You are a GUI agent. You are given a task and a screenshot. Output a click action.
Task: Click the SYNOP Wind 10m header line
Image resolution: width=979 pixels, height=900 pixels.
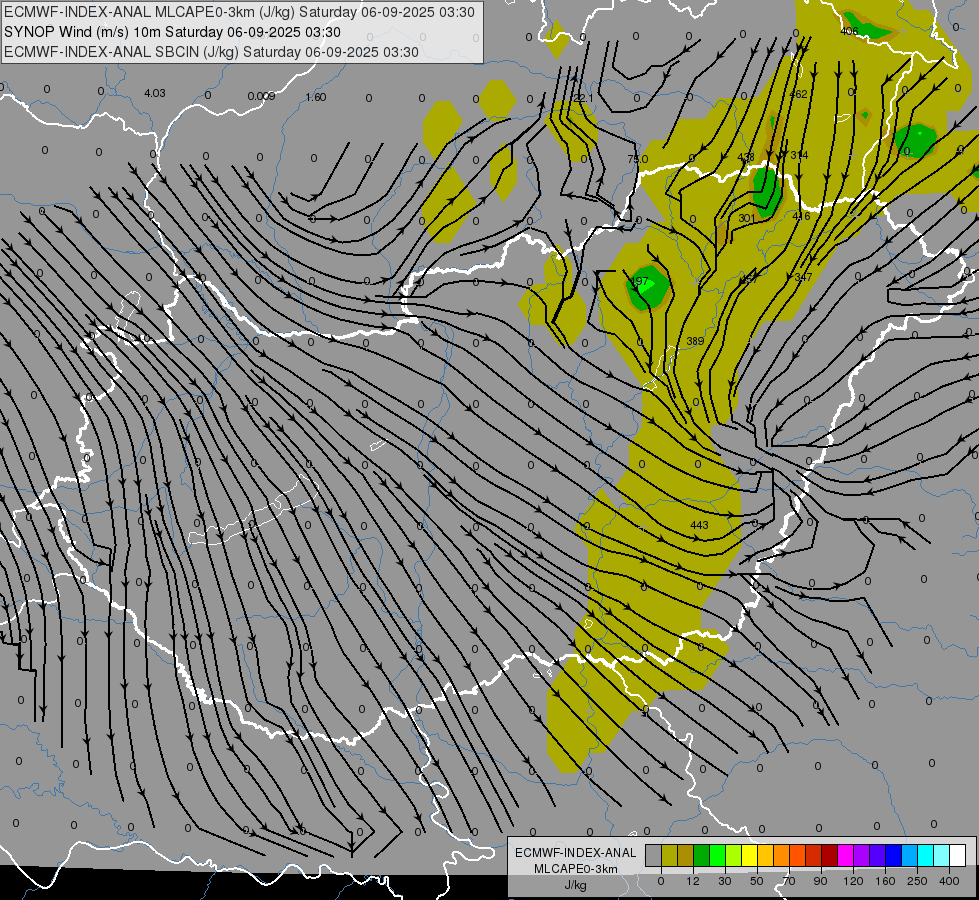[172, 32]
